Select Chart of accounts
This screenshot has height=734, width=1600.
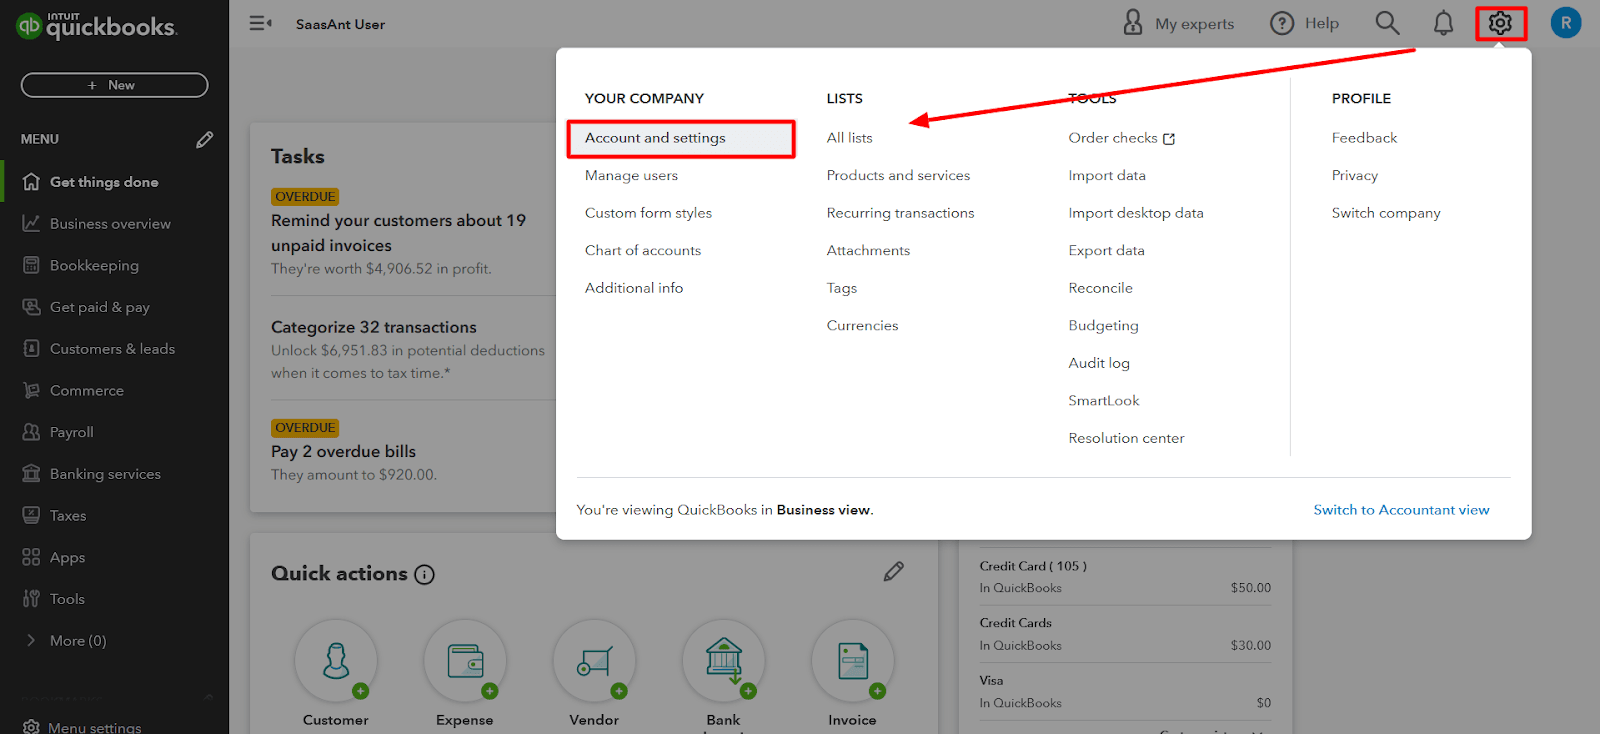[643, 251]
